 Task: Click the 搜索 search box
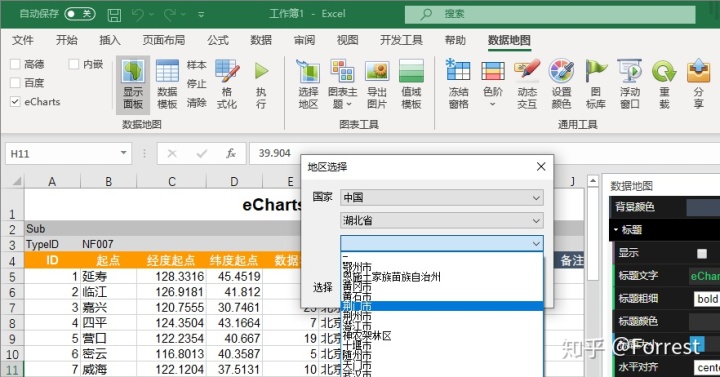[x=550, y=14]
